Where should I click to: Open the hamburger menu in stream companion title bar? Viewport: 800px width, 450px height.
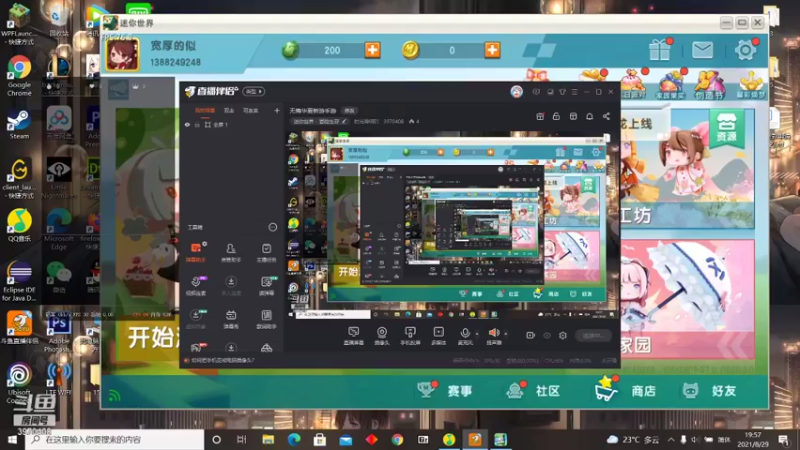pos(574,92)
